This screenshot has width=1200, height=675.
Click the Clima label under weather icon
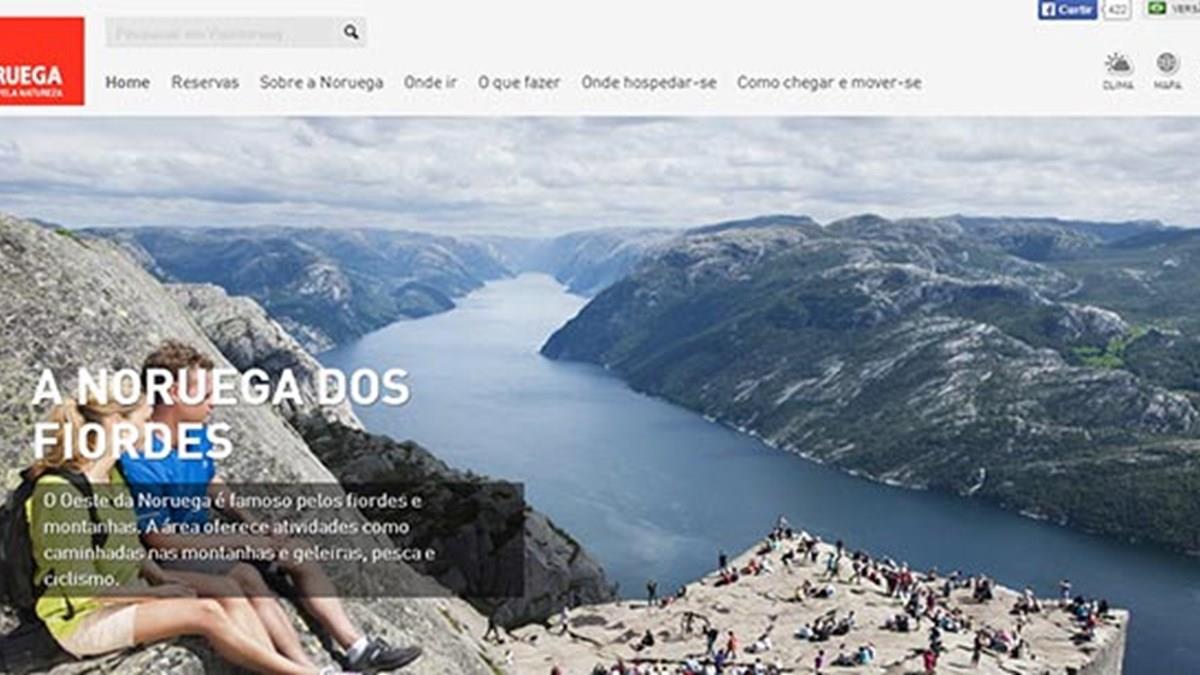tap(1118, 86)
